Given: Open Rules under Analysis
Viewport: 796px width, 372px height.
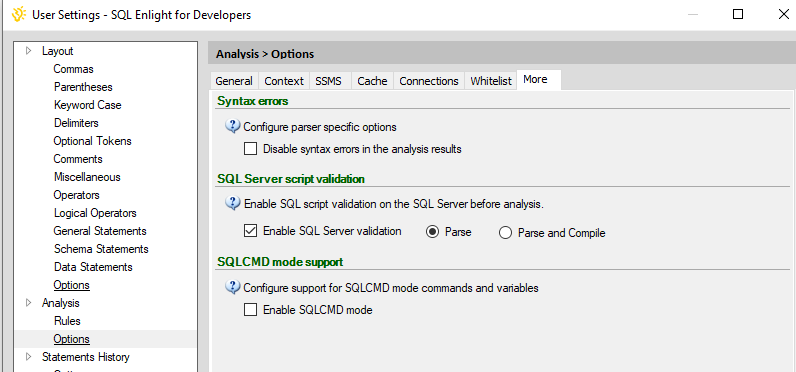Looking at the screenshot, I should click(x=67, y=321).
